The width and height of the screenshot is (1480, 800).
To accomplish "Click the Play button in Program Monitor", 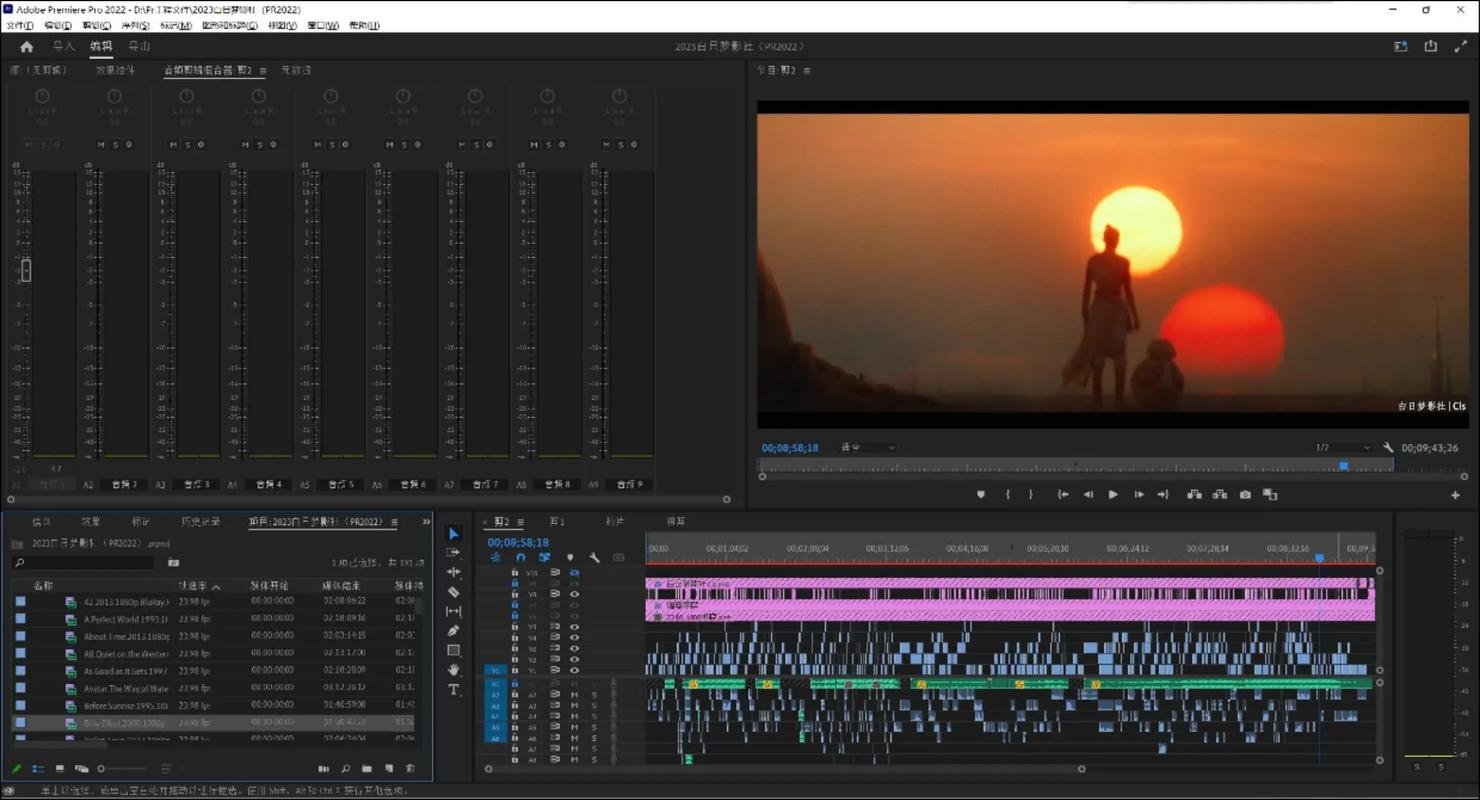I will pos(1113,495).
